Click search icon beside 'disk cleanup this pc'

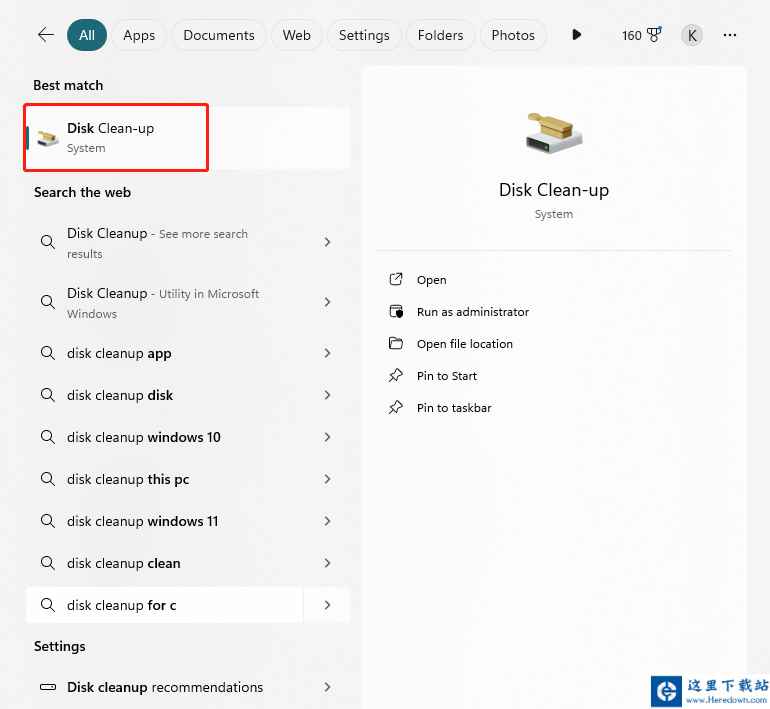click(x=48, y=479)
